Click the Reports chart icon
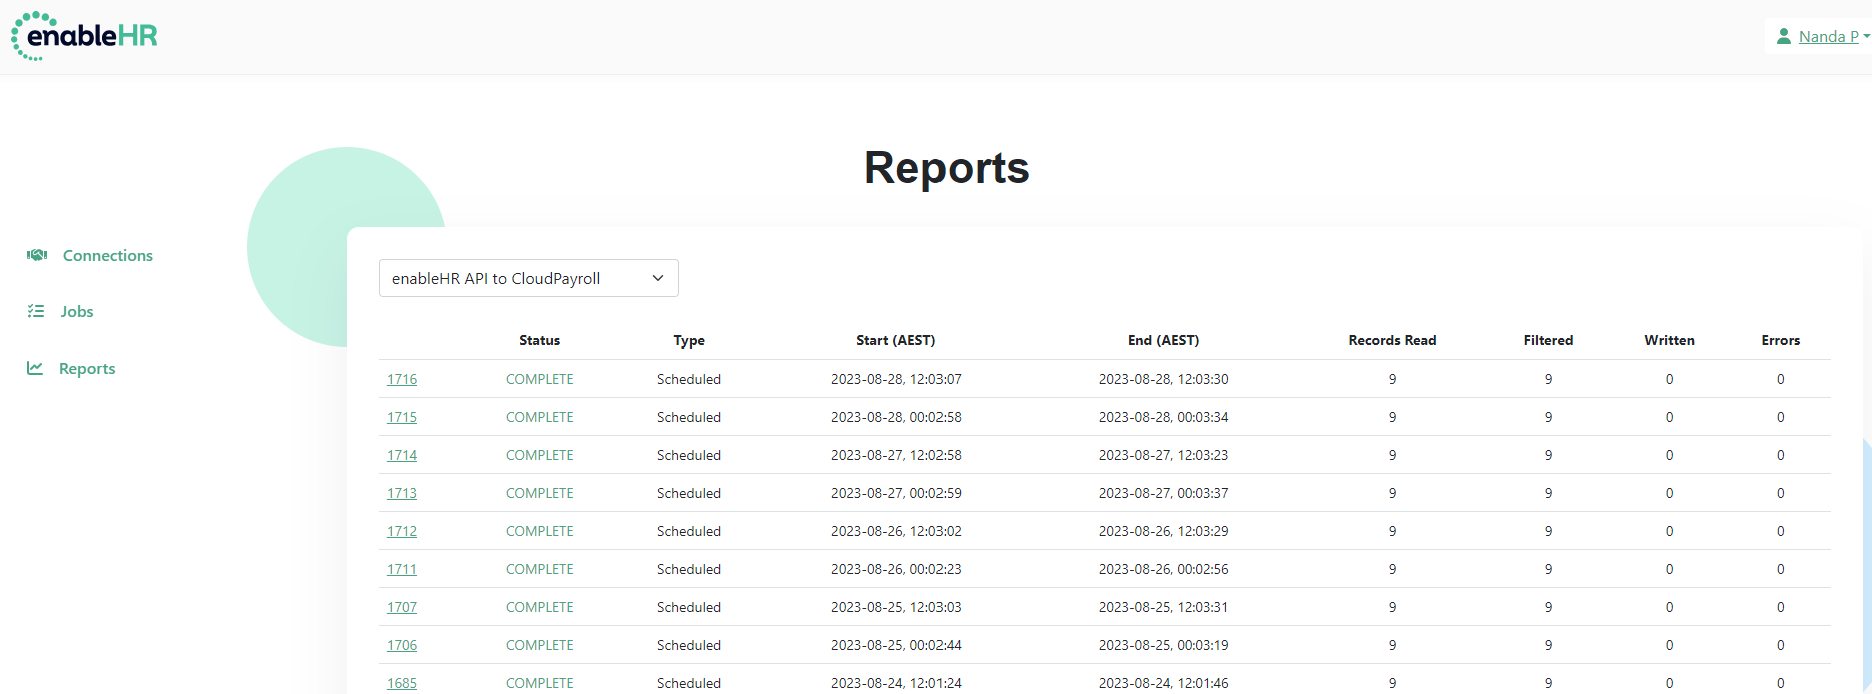The image size is (1872, 694). pos(35,368)
